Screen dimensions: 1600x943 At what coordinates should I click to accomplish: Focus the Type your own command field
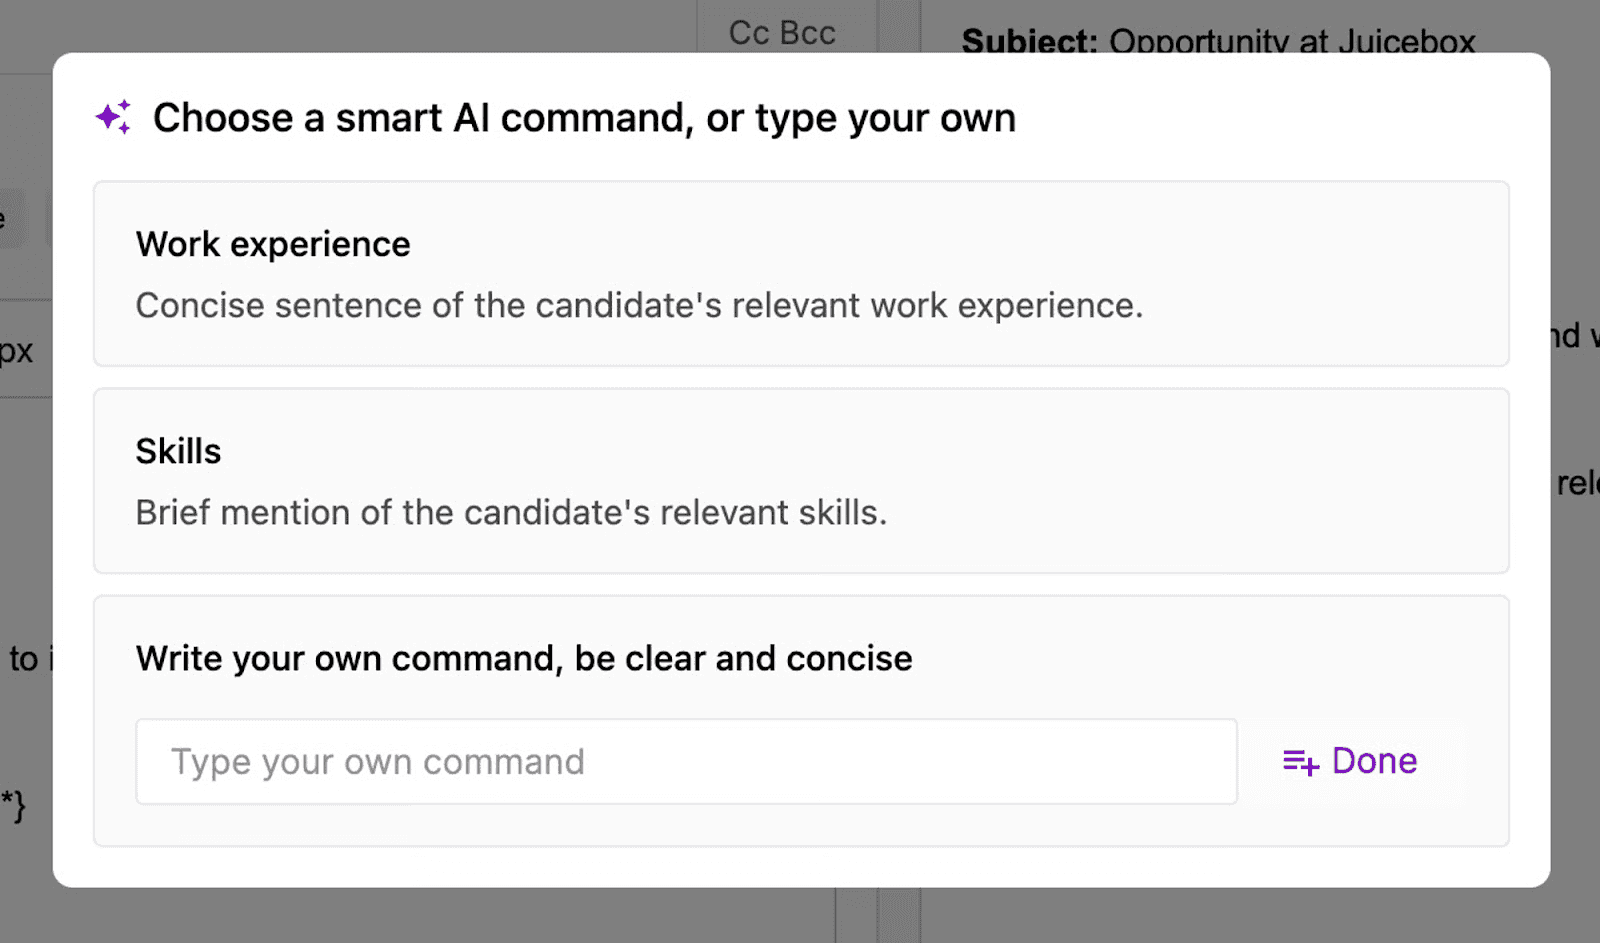click(686, 762)
